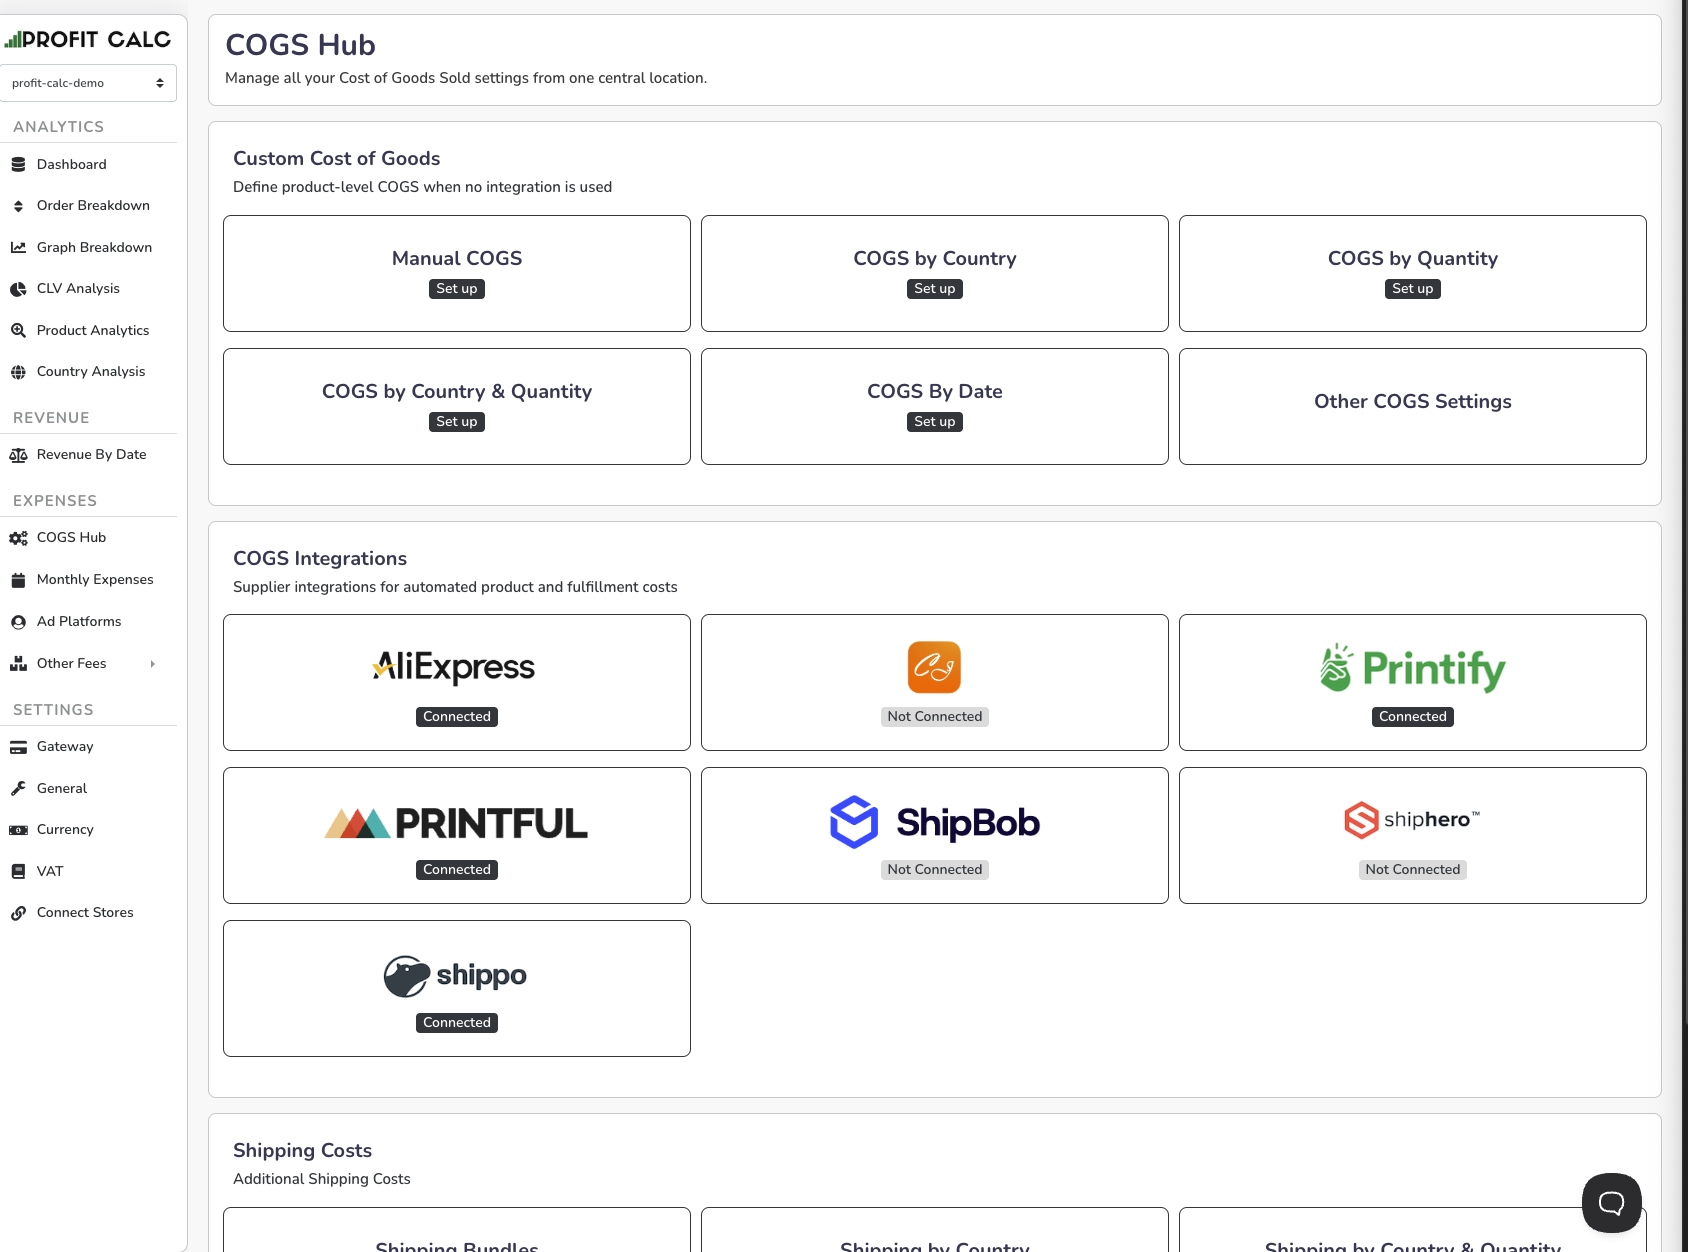Open Order Breakdown page
Viewport: 1688px width, 1252px height.
pyautogui.click(x=93, y=206)
